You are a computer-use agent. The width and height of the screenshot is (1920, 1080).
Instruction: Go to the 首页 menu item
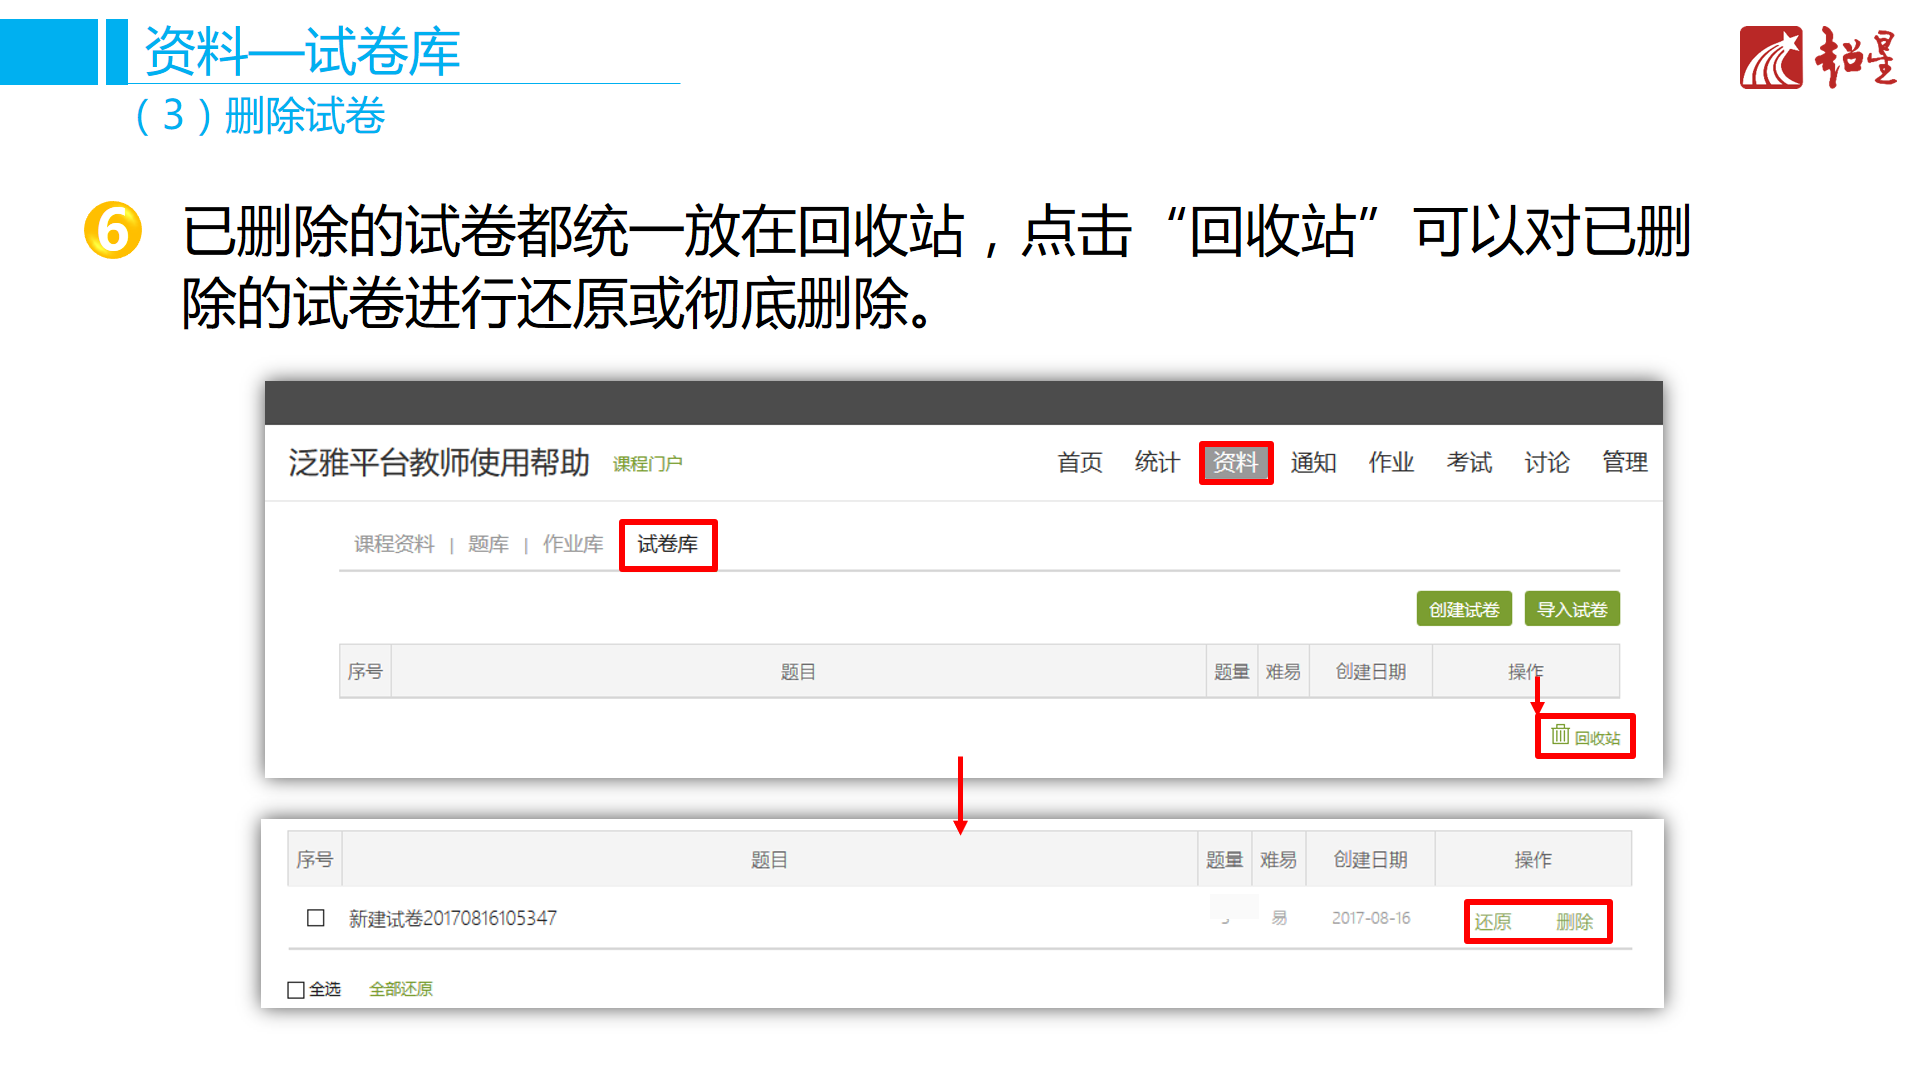[x=1080, y=463]
